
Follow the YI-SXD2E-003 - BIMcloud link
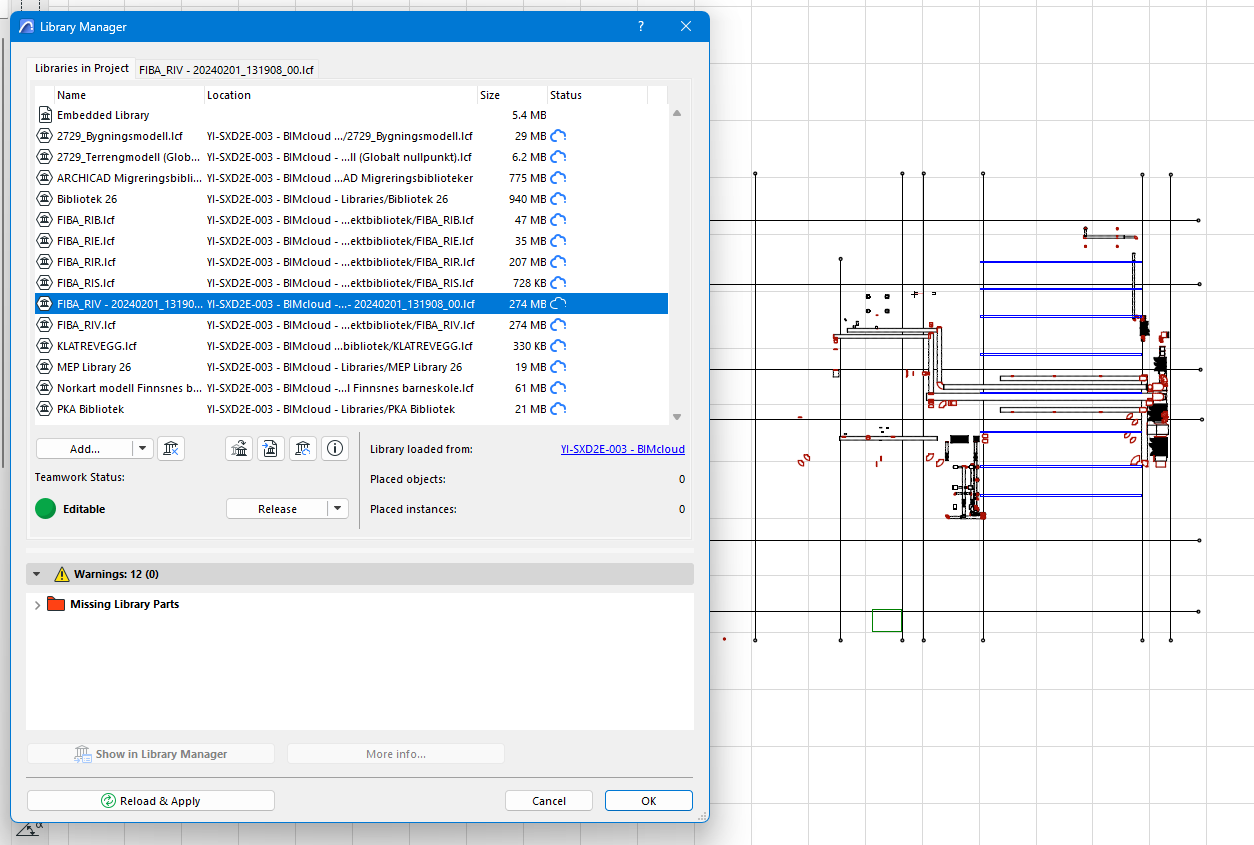pos(622,449)
